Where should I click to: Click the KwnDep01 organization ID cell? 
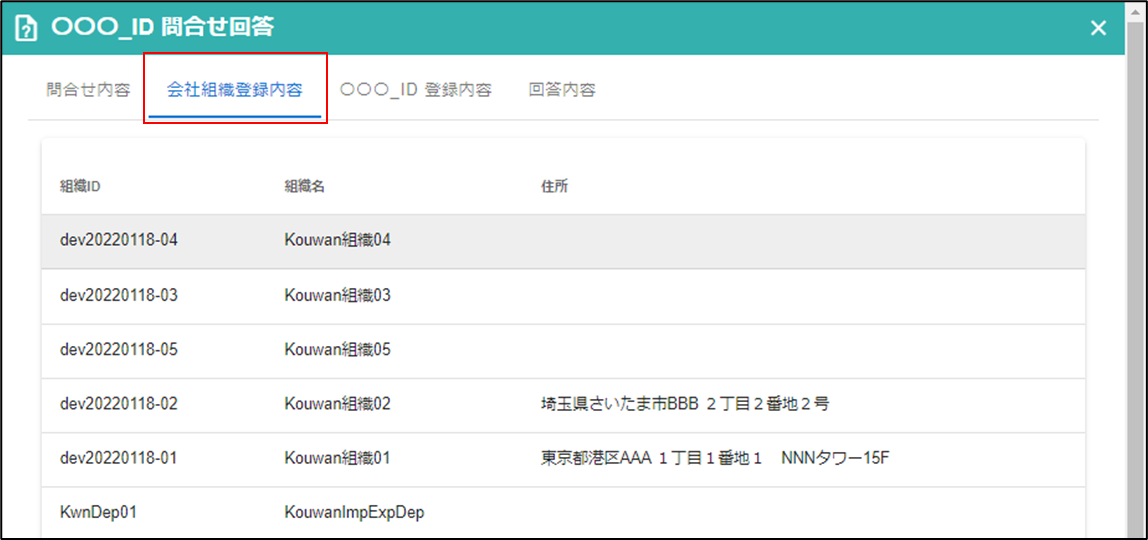pyautogui.click(x=98, y=512)
